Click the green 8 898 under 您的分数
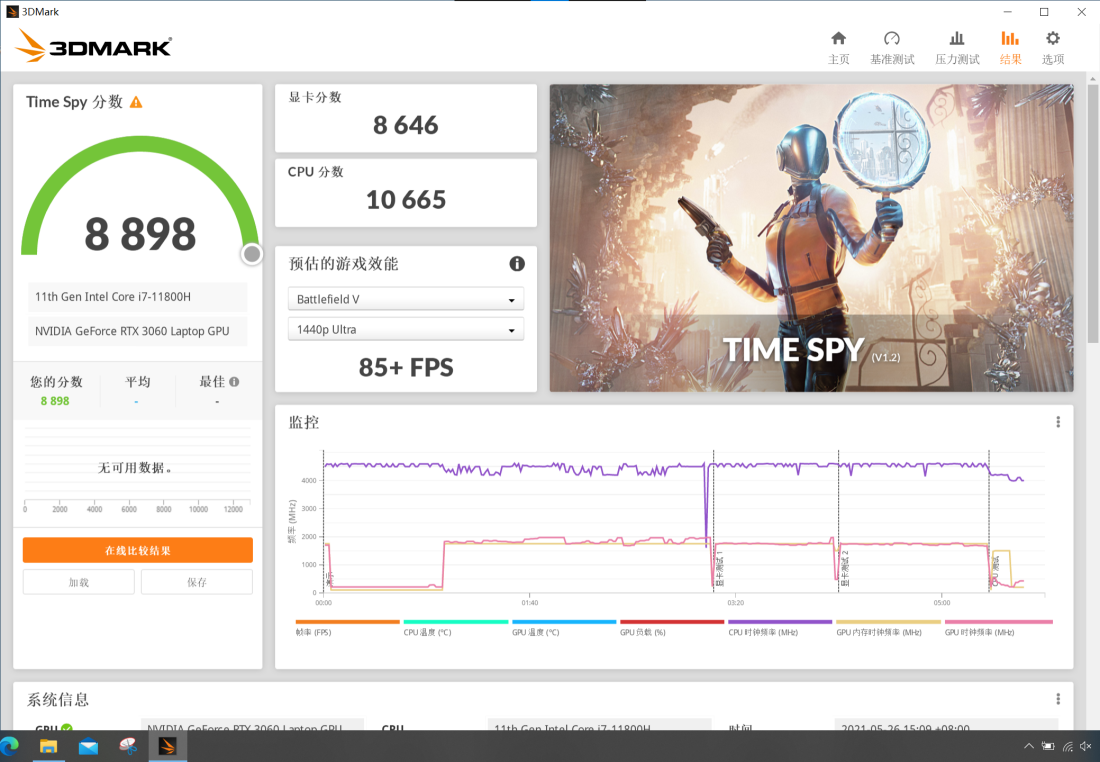The width and height of the screenshot is (1100, 762). click(x=55, y=401)
